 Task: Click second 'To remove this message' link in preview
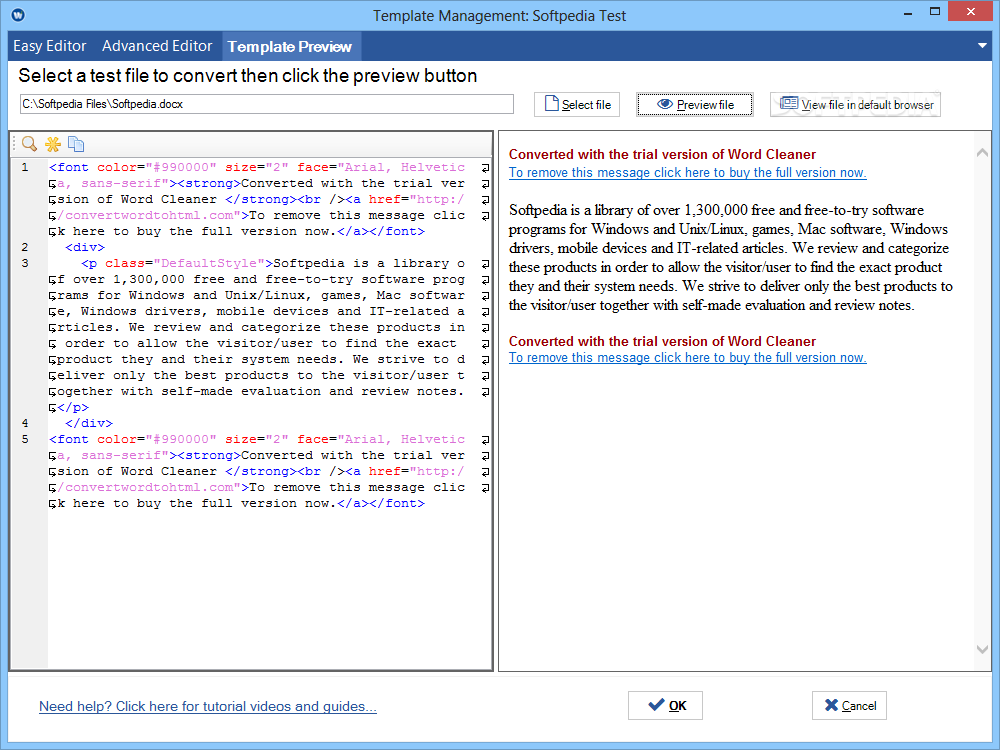[x=688, y=358]
